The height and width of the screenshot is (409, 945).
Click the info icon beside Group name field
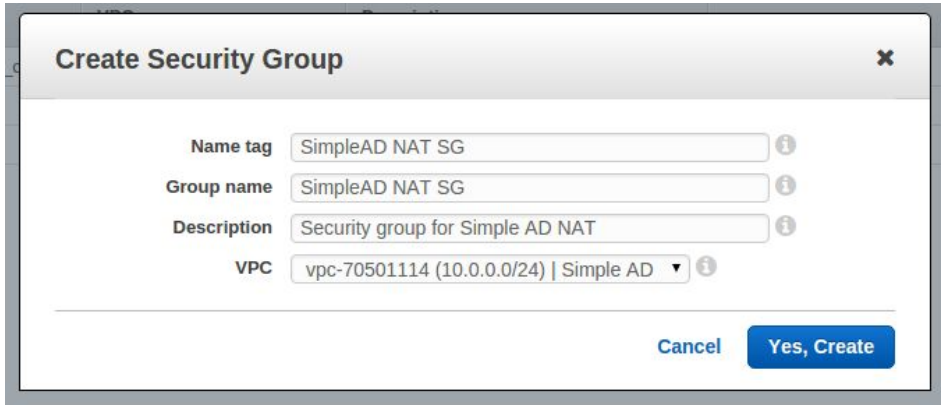(786, 186)
